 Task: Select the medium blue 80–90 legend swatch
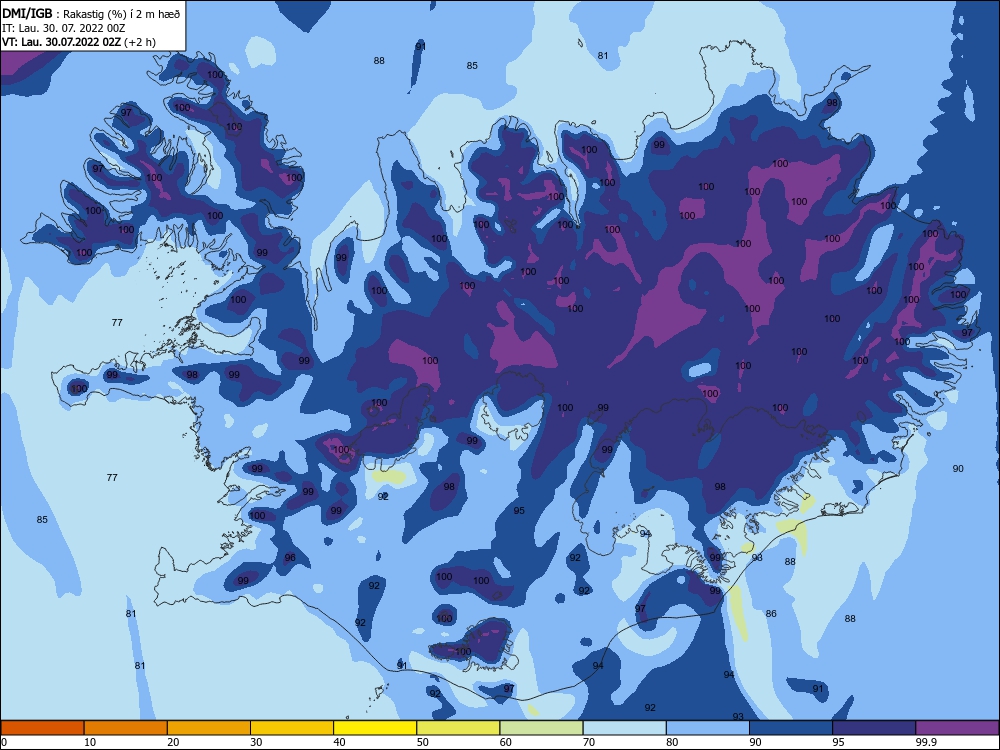(x=708, y=728)
